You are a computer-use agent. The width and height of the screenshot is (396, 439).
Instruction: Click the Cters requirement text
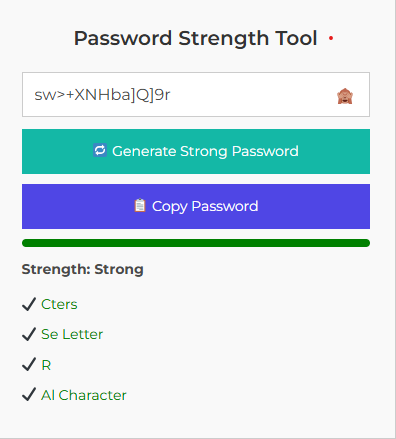coord(59,304)
